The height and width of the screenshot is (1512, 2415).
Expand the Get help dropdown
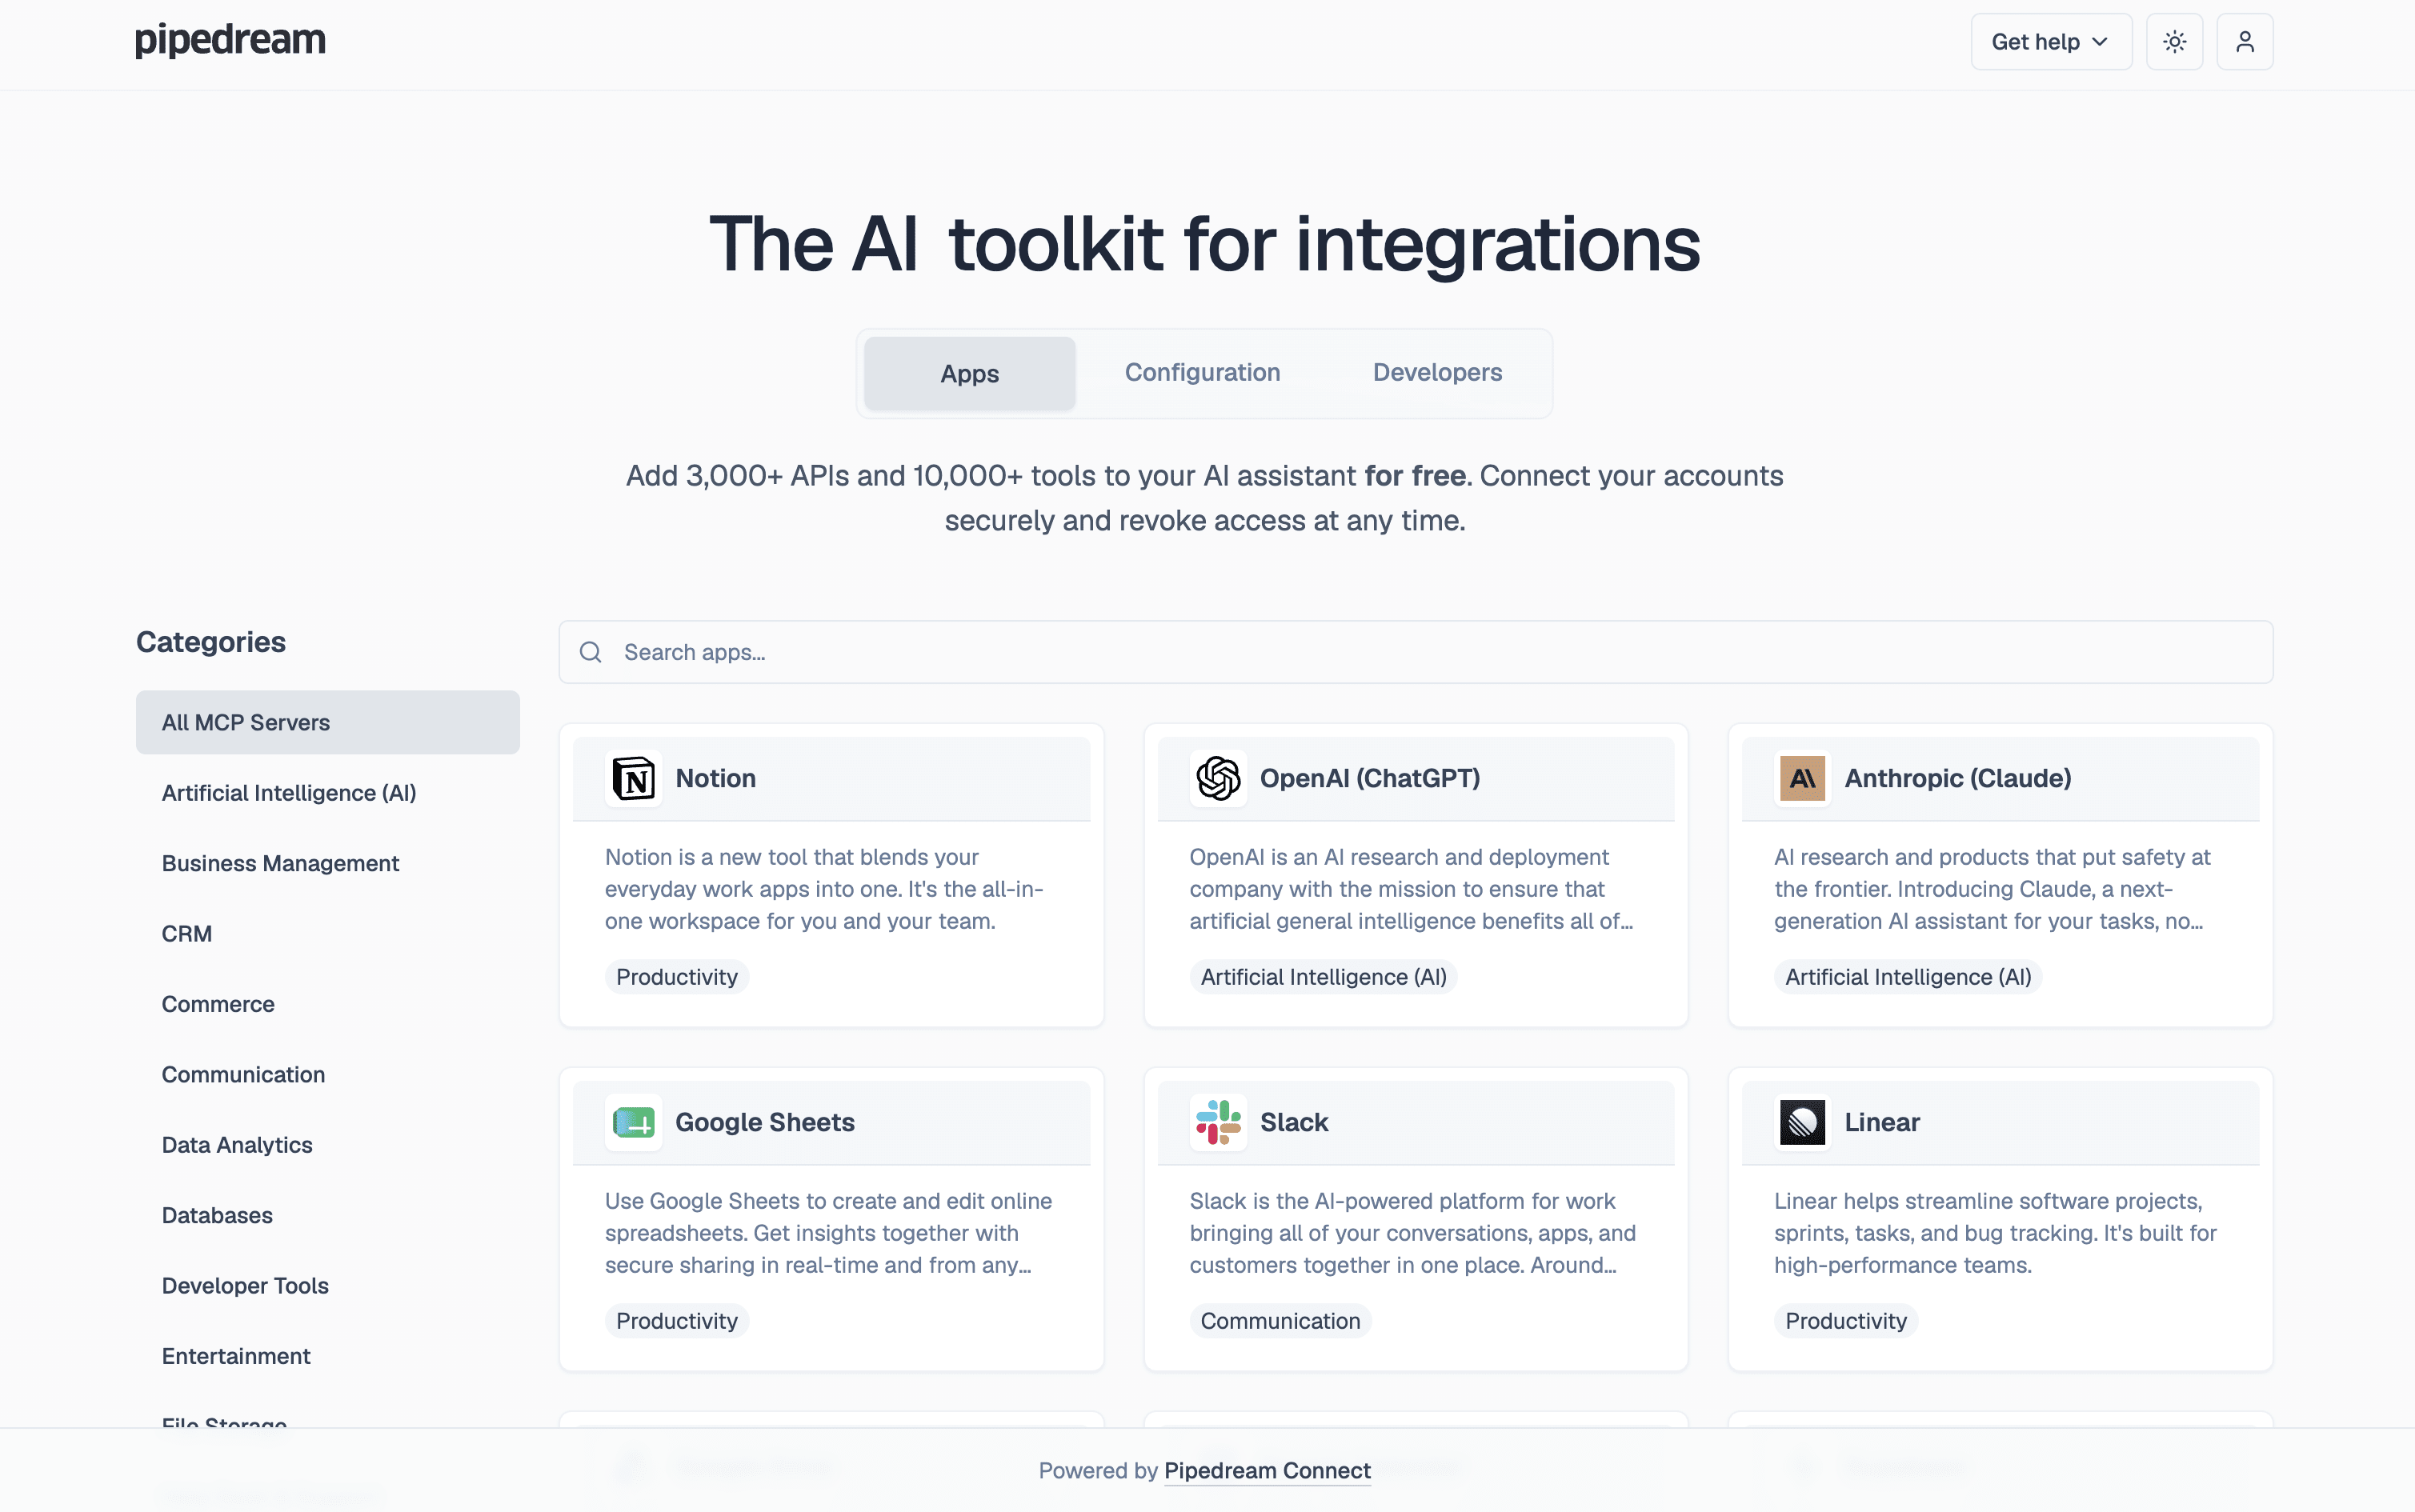(2051, 42)
